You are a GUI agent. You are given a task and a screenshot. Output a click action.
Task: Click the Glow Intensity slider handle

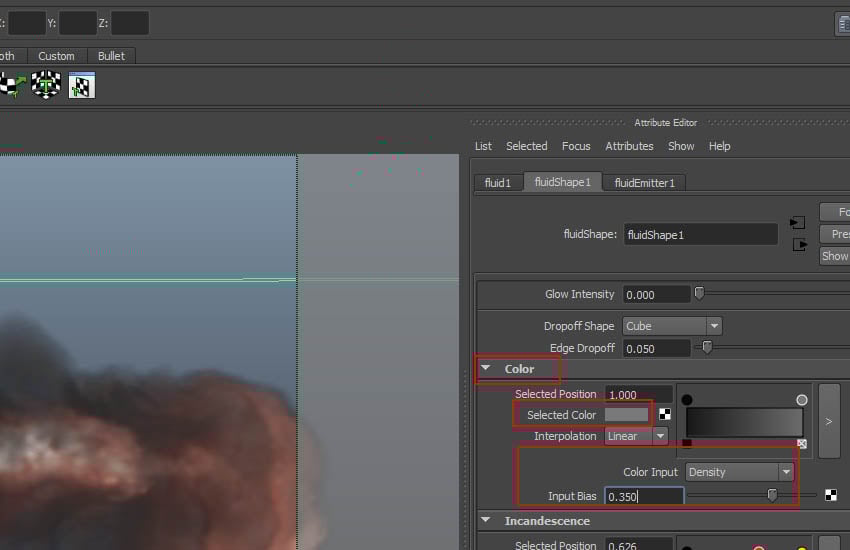click(x=699, y=293)
